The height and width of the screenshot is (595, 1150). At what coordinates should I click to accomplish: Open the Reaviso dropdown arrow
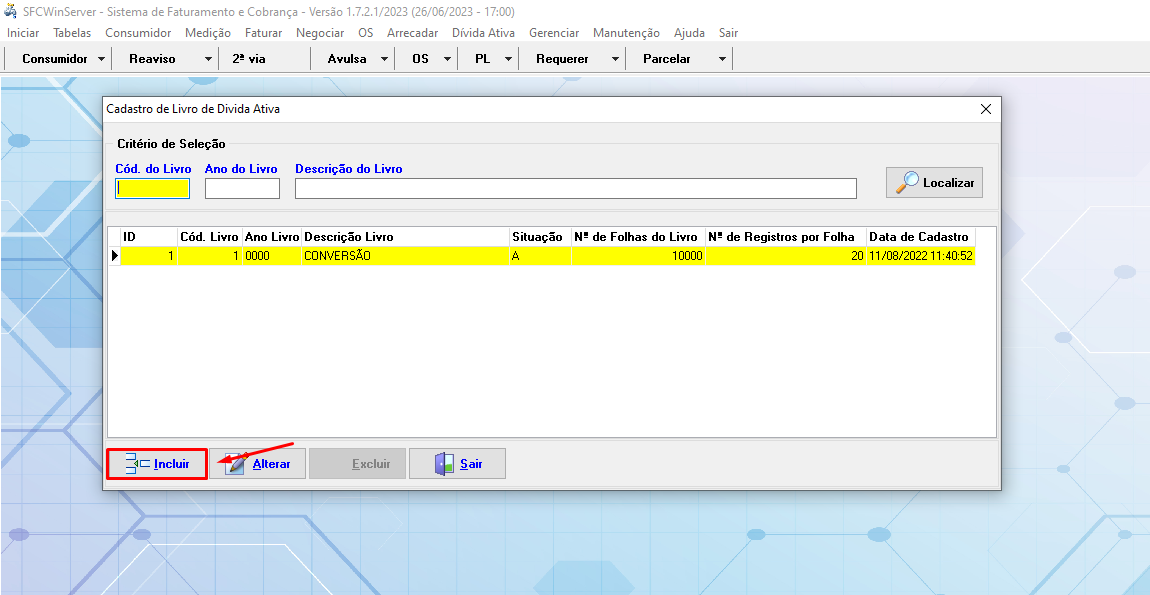(x=208, y=59)
